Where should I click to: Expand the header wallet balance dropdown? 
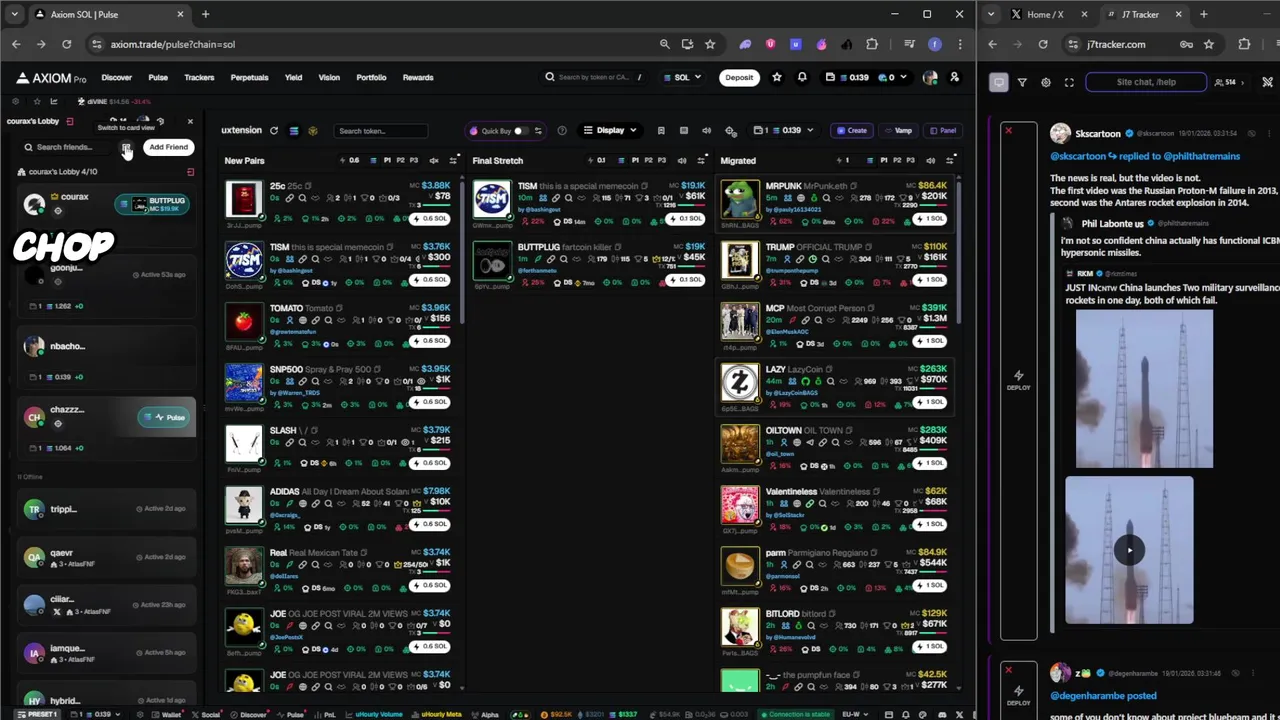[866, 77]
